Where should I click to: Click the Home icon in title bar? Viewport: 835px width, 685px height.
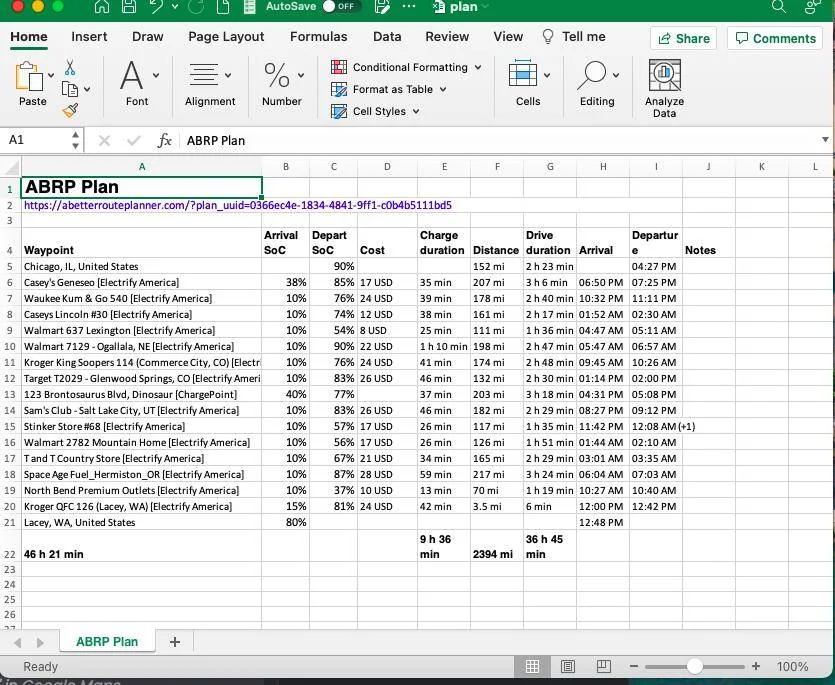point(102,6)
